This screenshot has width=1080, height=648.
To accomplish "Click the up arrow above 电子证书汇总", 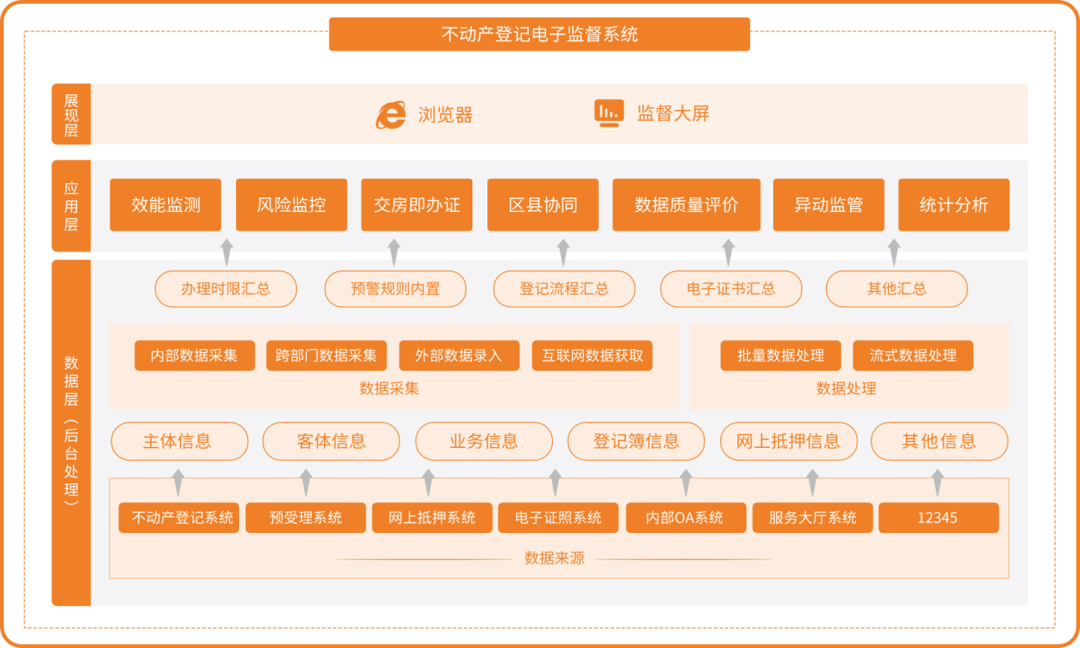I will (x=729, y=253).
